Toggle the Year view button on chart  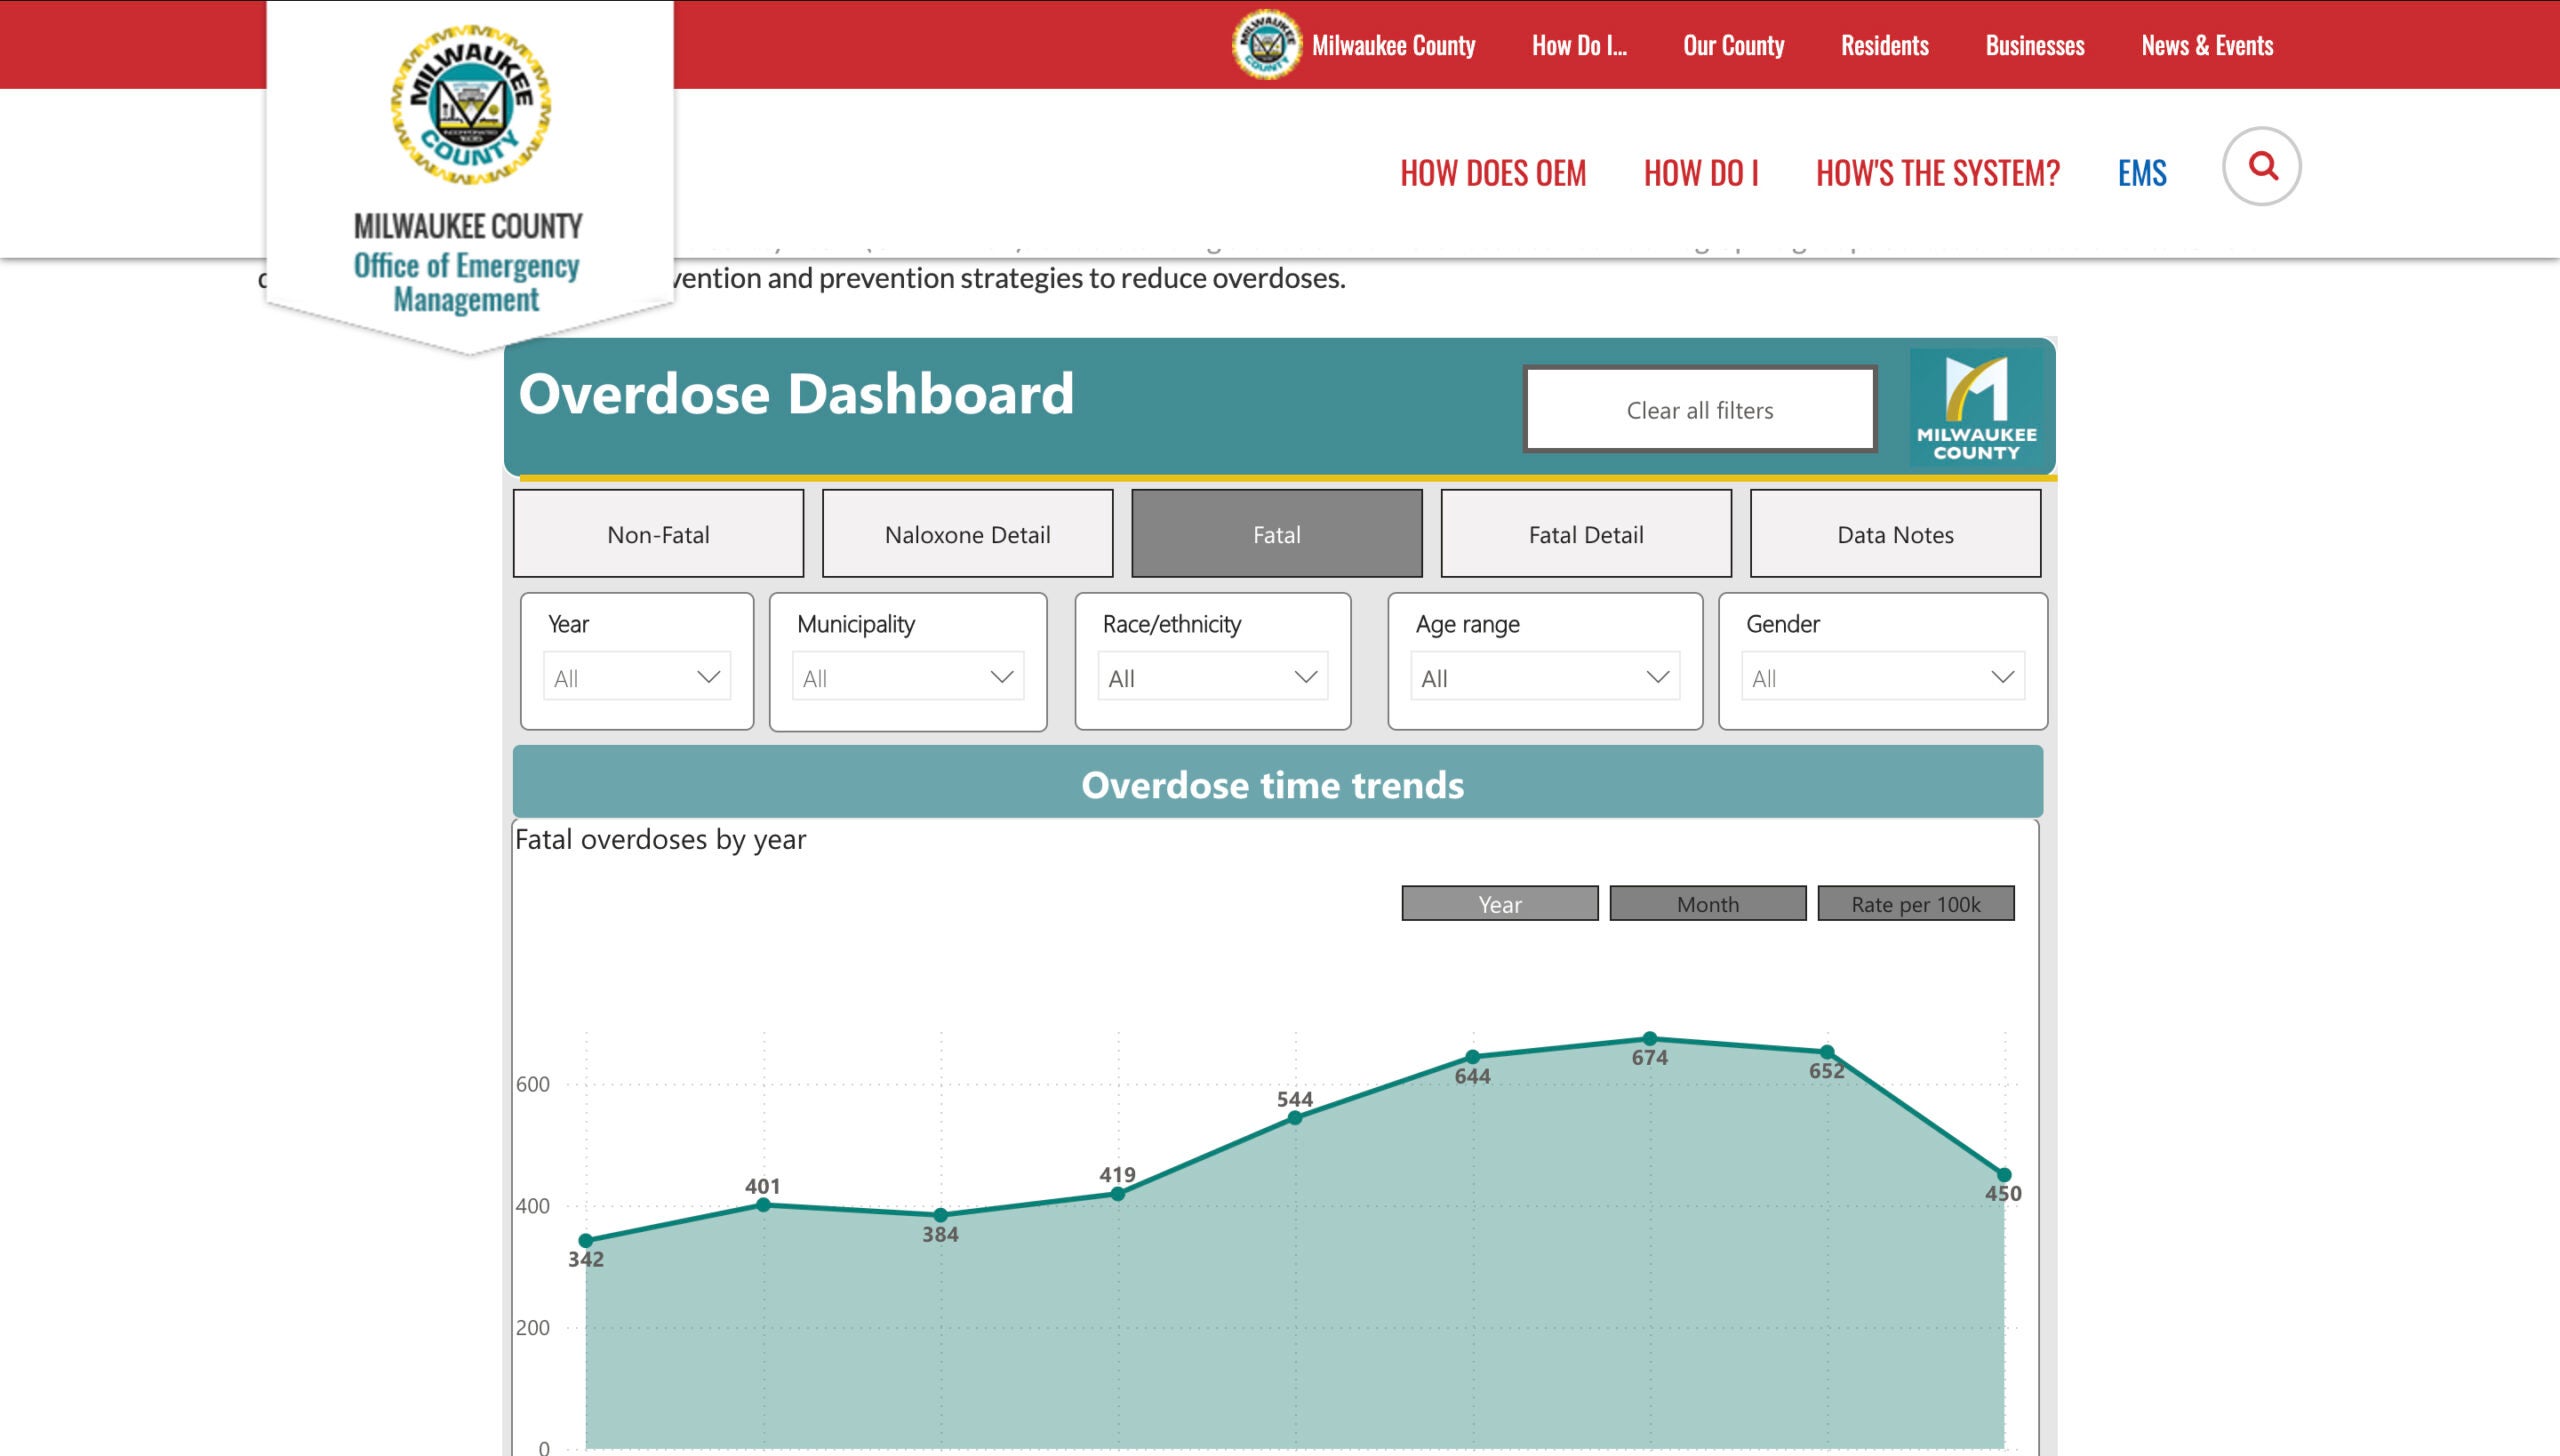1499,904
